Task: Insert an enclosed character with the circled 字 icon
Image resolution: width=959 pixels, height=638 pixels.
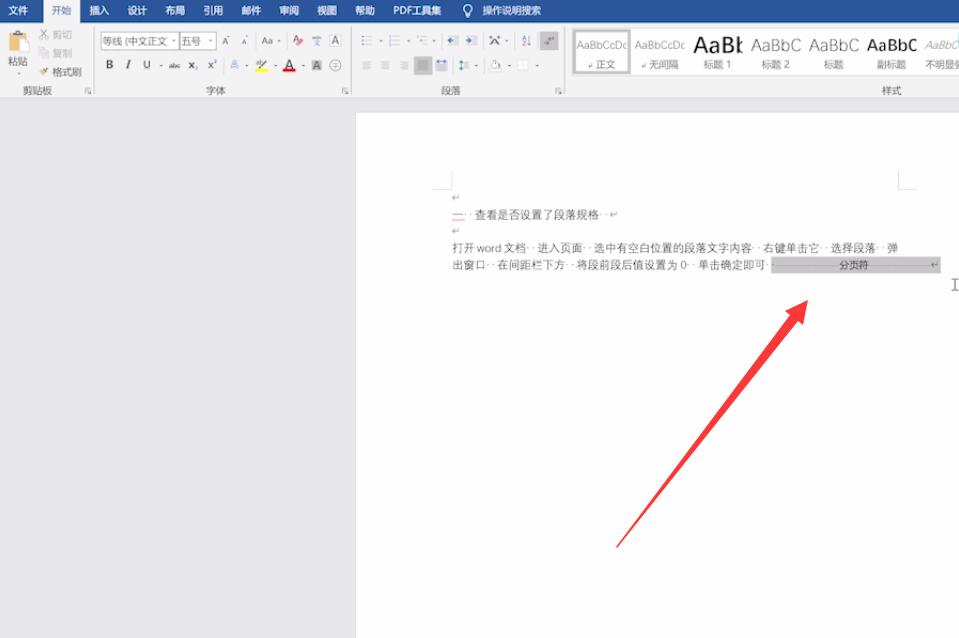Action: [x=335, y=65]
